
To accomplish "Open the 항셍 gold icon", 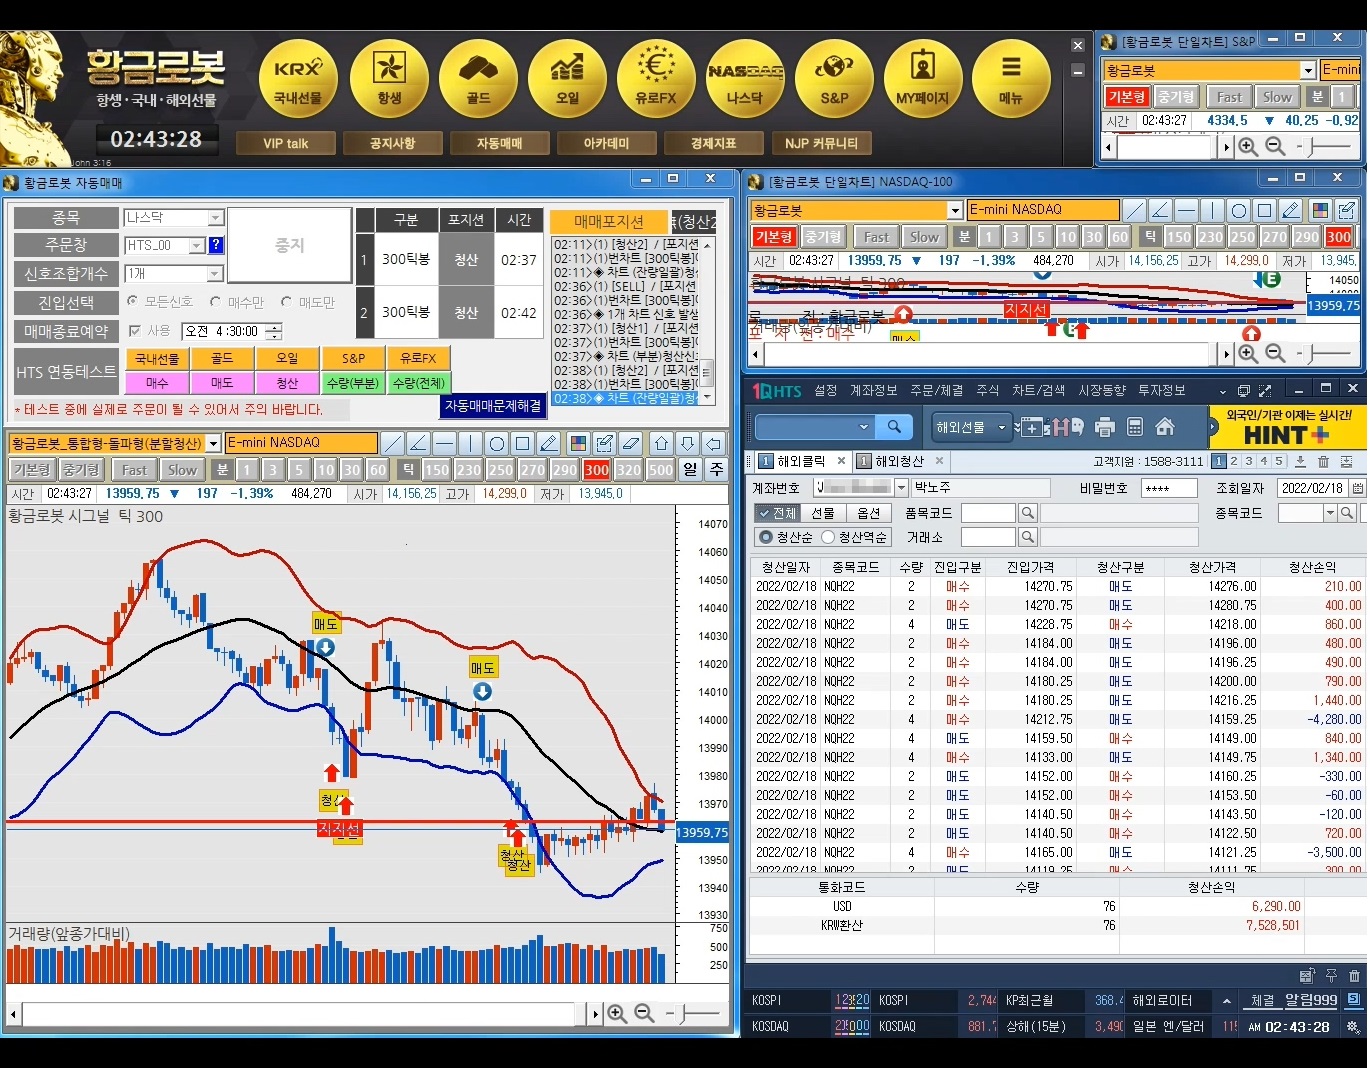I will coord(389,80).
